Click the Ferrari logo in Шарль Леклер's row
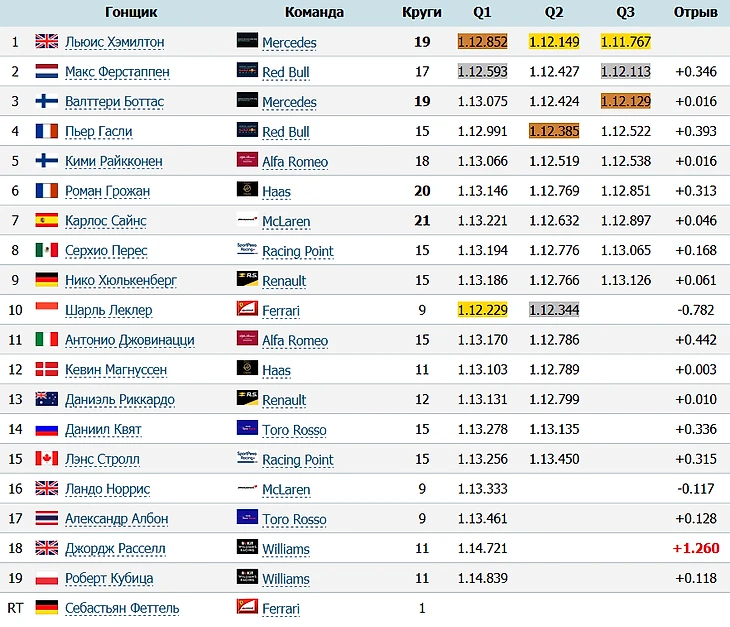 point(247,310)
